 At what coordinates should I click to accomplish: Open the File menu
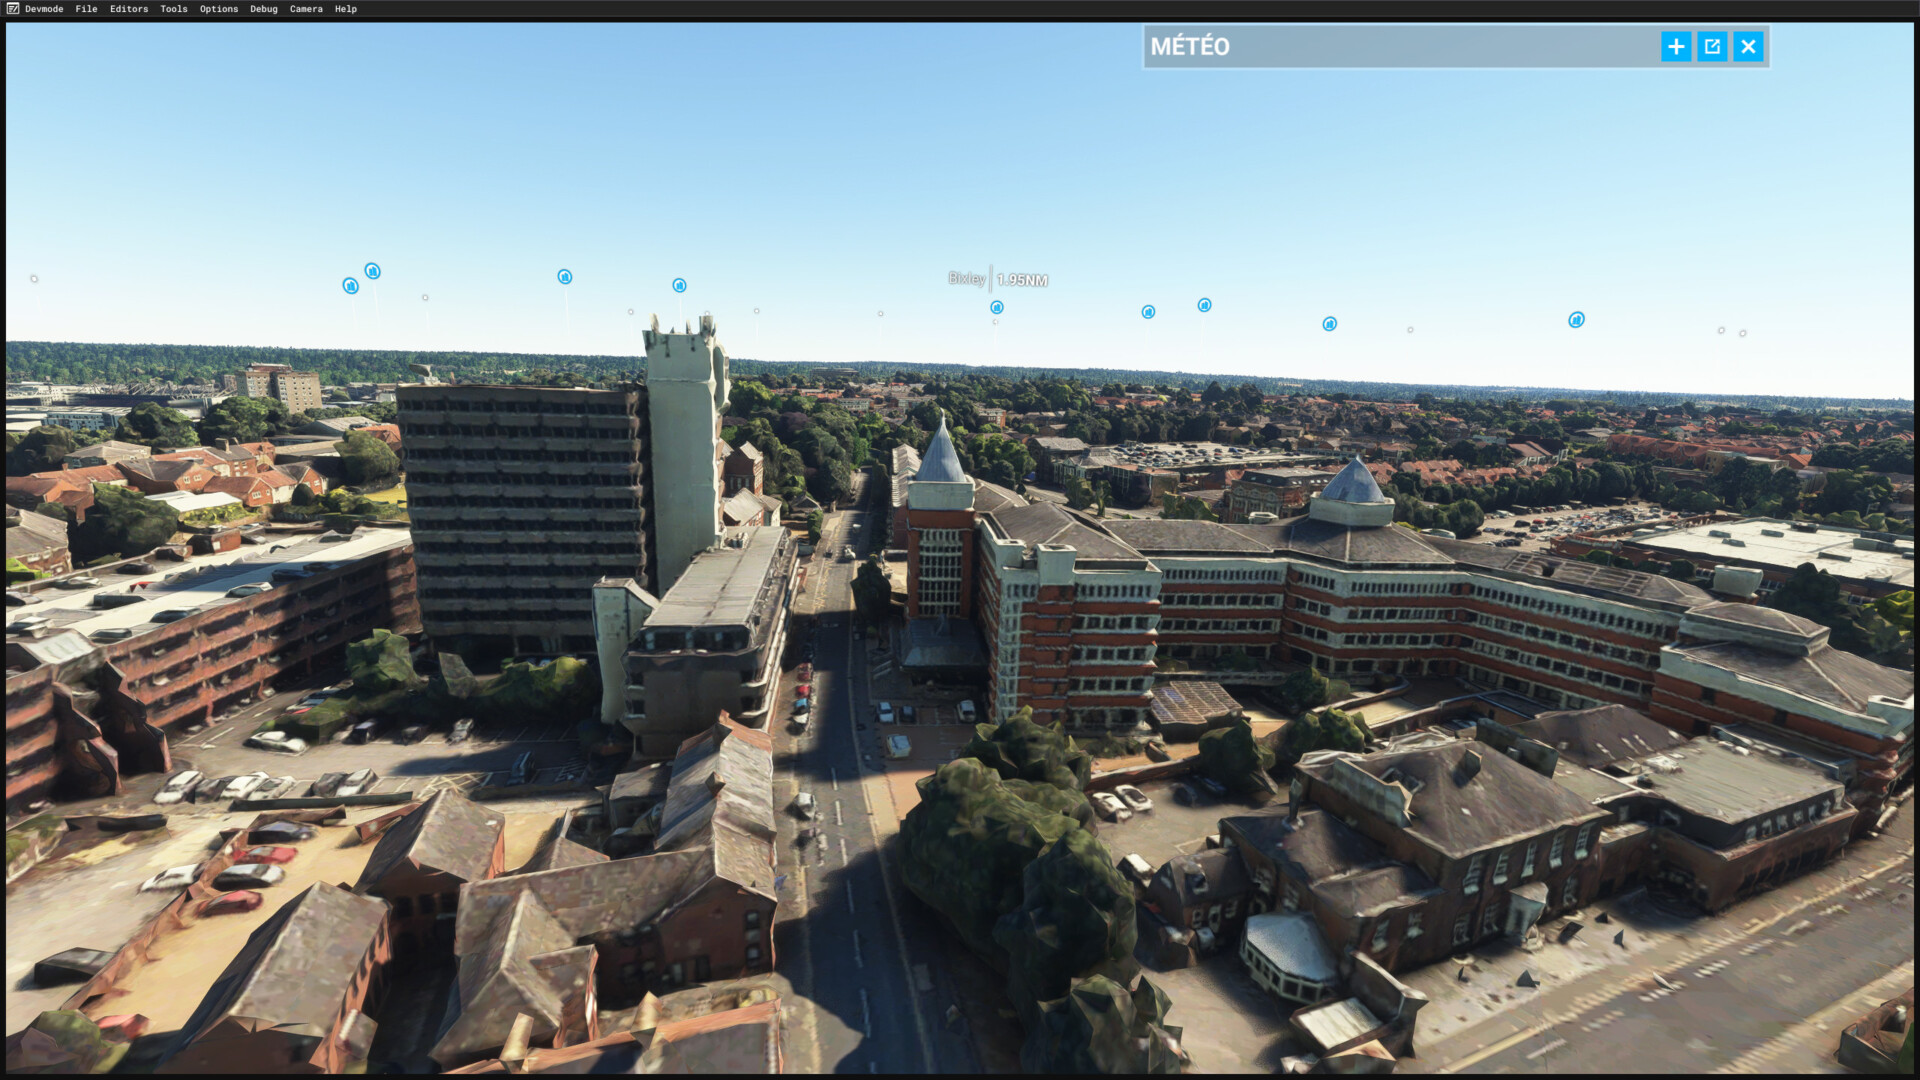tap(86, 9)
